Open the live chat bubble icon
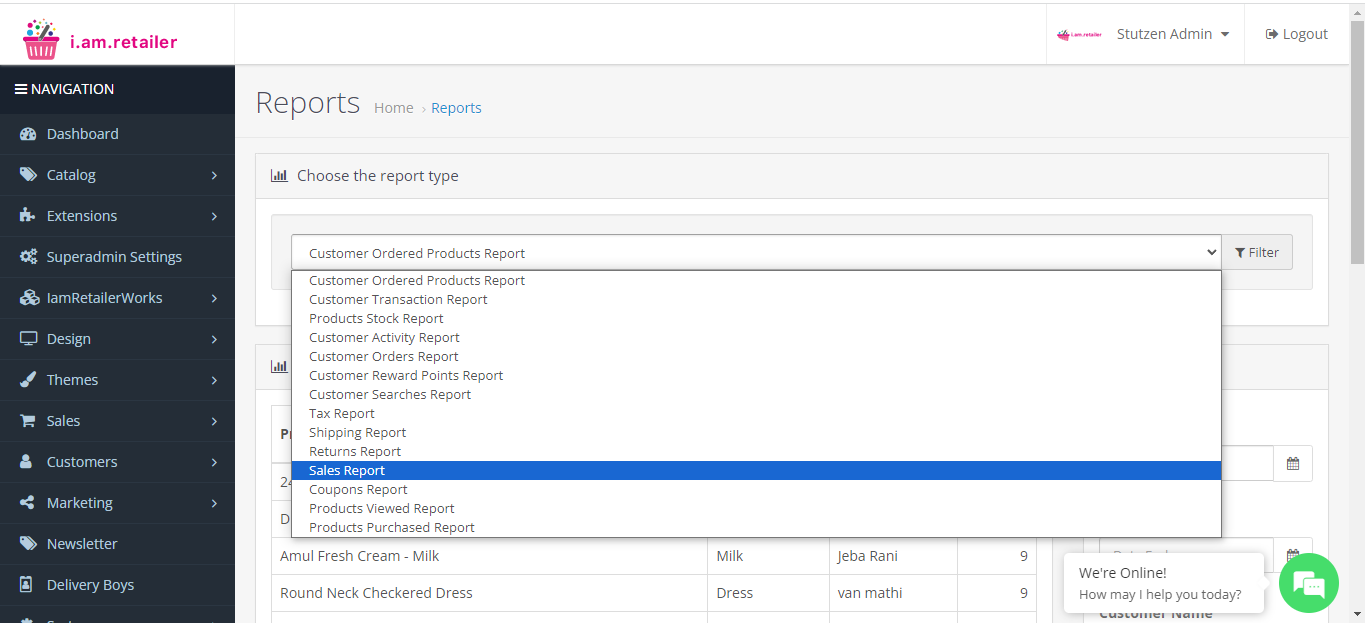Viewport: 1365px width, 623px height. 1308,583
